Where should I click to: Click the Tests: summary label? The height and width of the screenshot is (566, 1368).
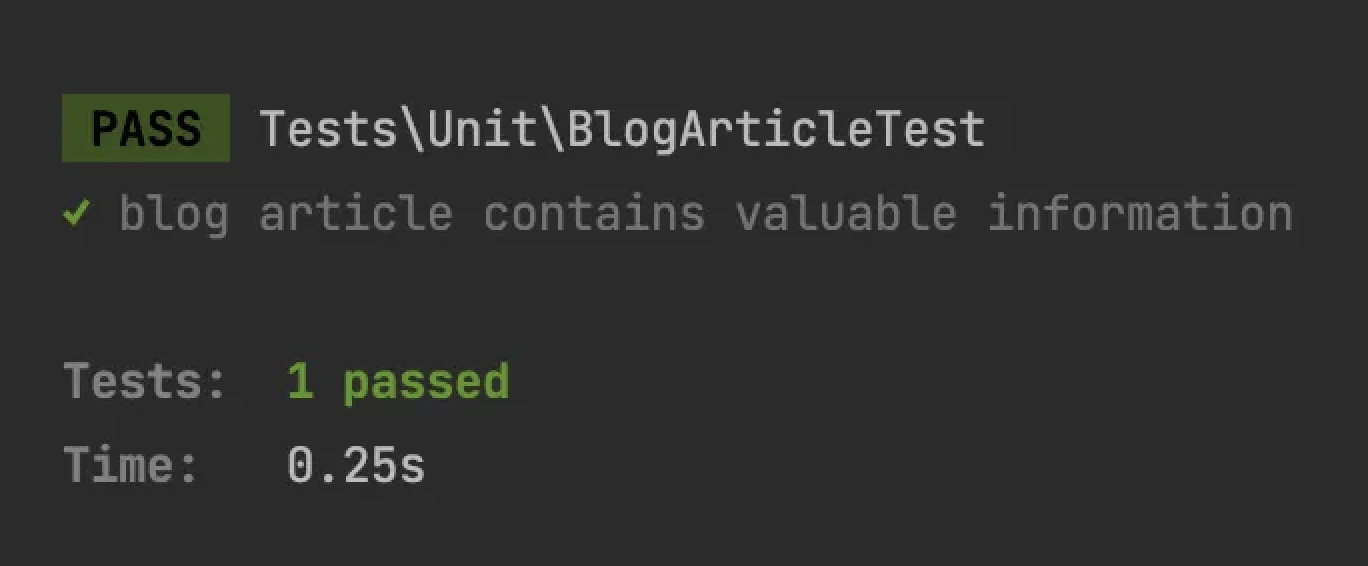pos(146,382)
